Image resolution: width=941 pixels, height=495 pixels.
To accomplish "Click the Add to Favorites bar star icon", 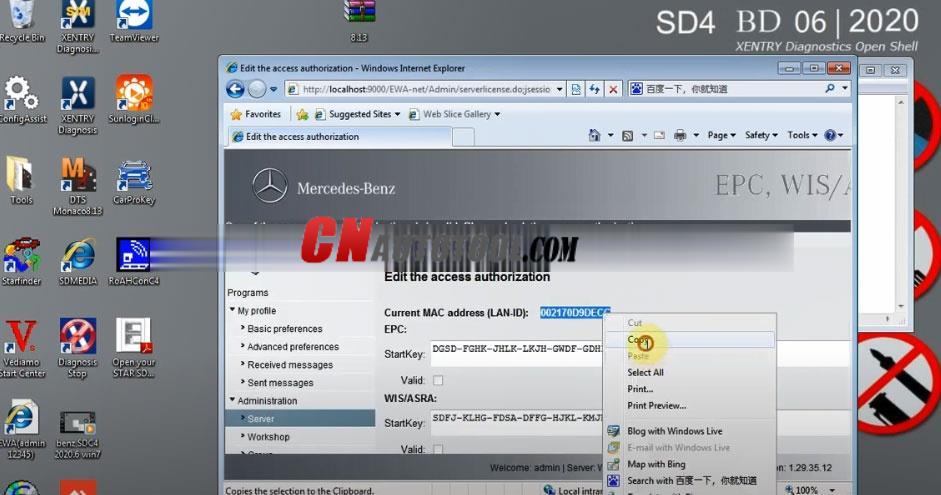I will pos(302,114).
